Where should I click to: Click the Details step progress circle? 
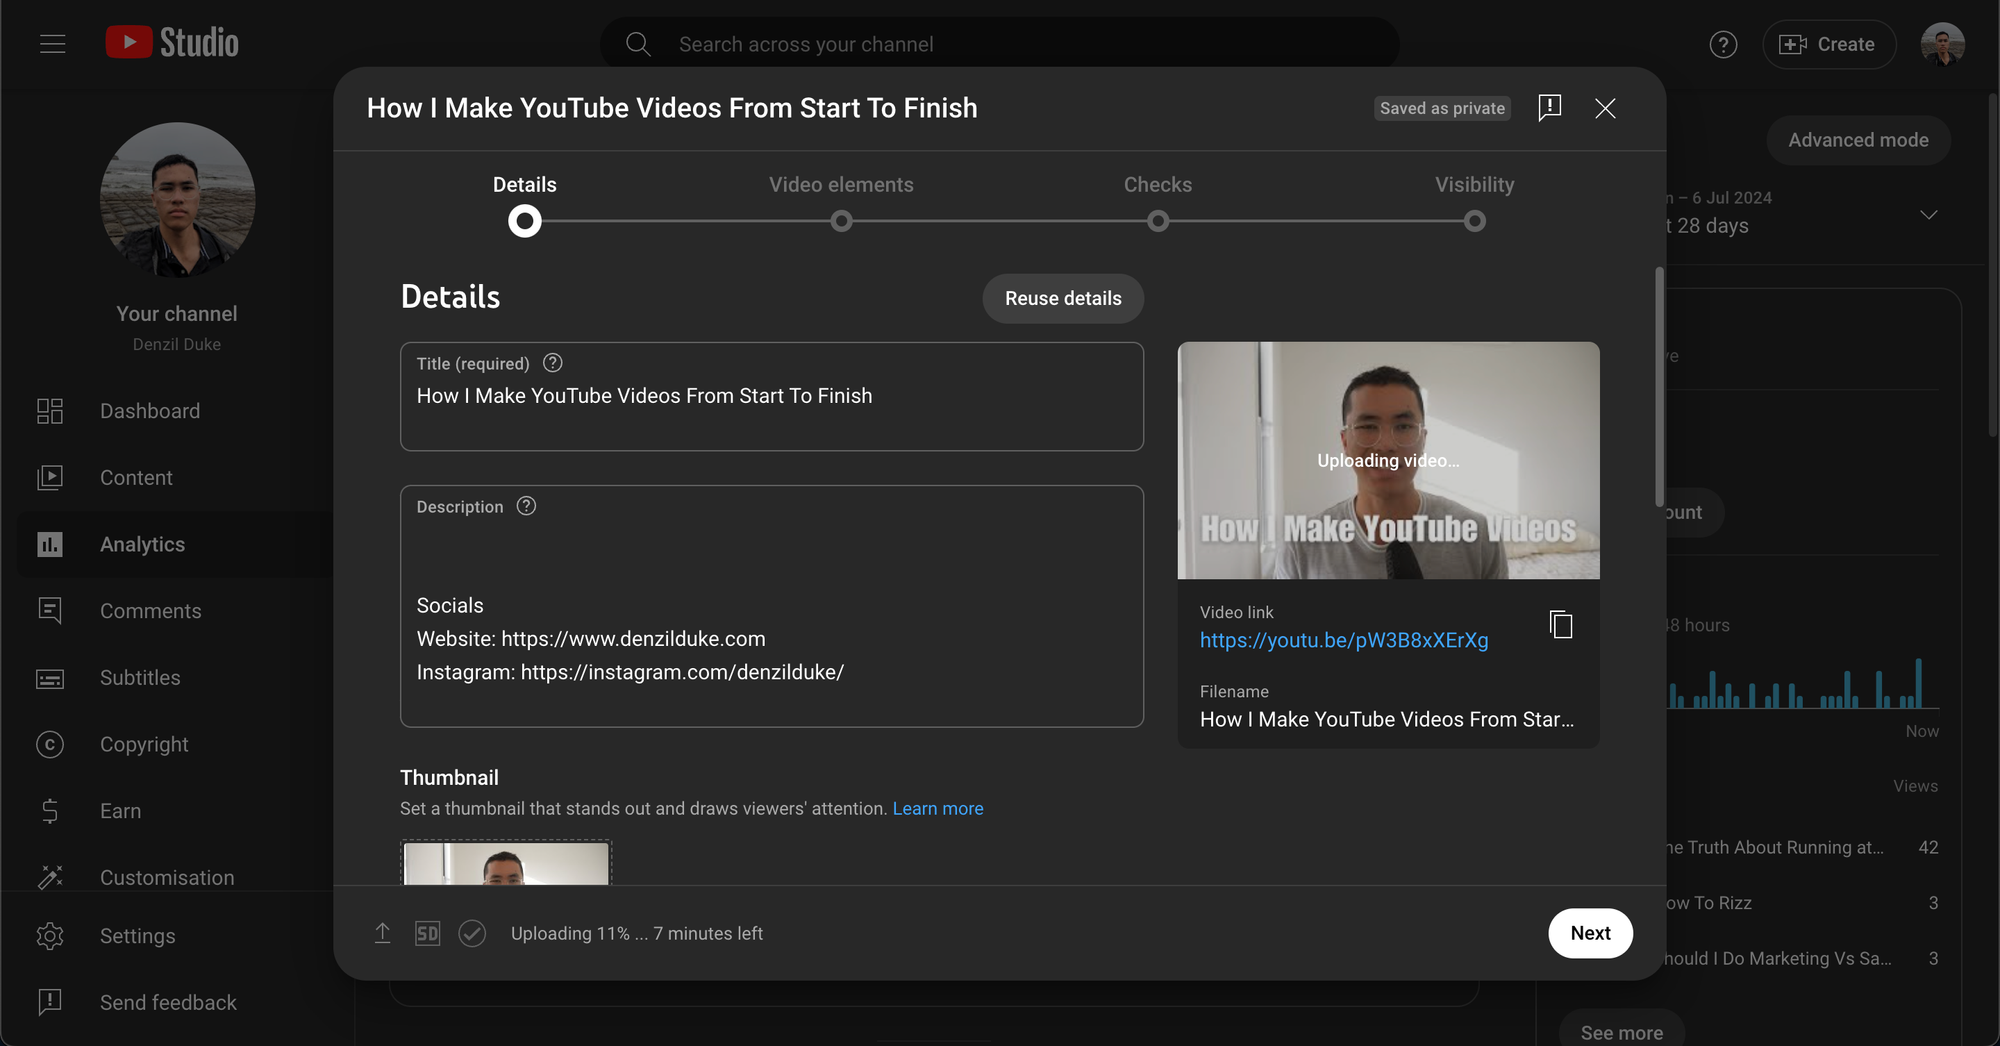coord(525,221)
